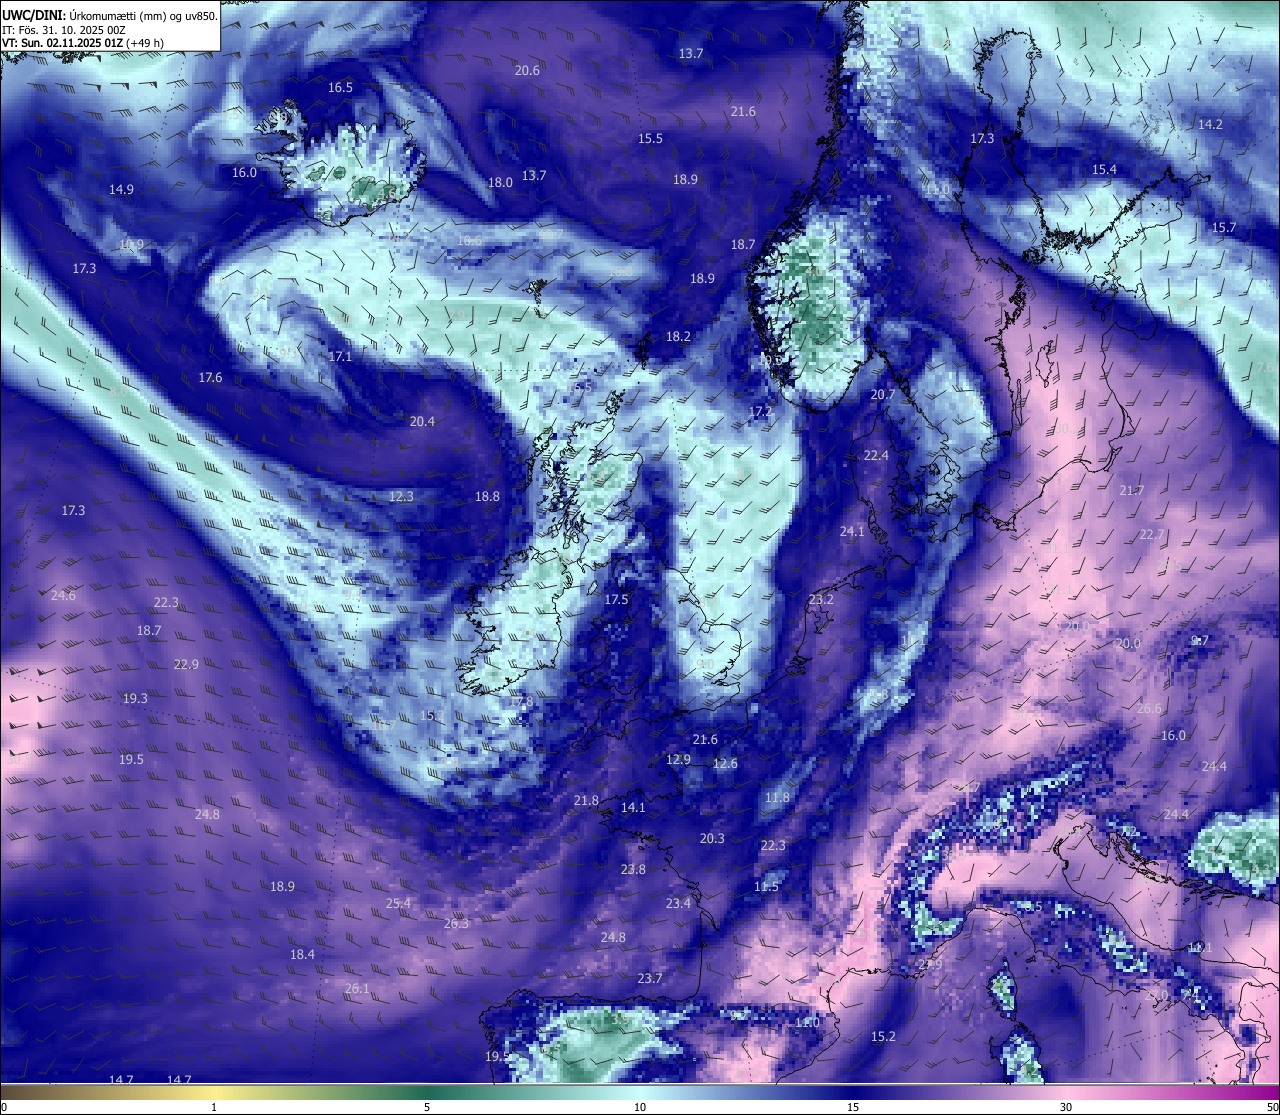The image size is (1280, 1115).
Task: Click the map value 11.5
Action: 766,886
